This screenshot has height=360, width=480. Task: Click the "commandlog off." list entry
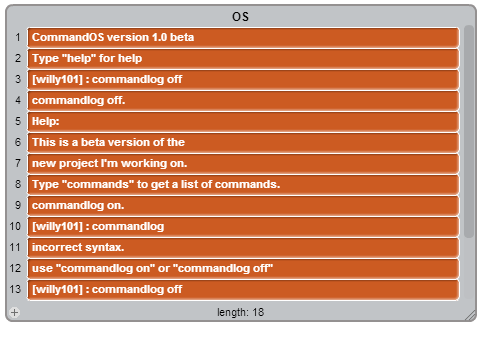coord(243,100)
